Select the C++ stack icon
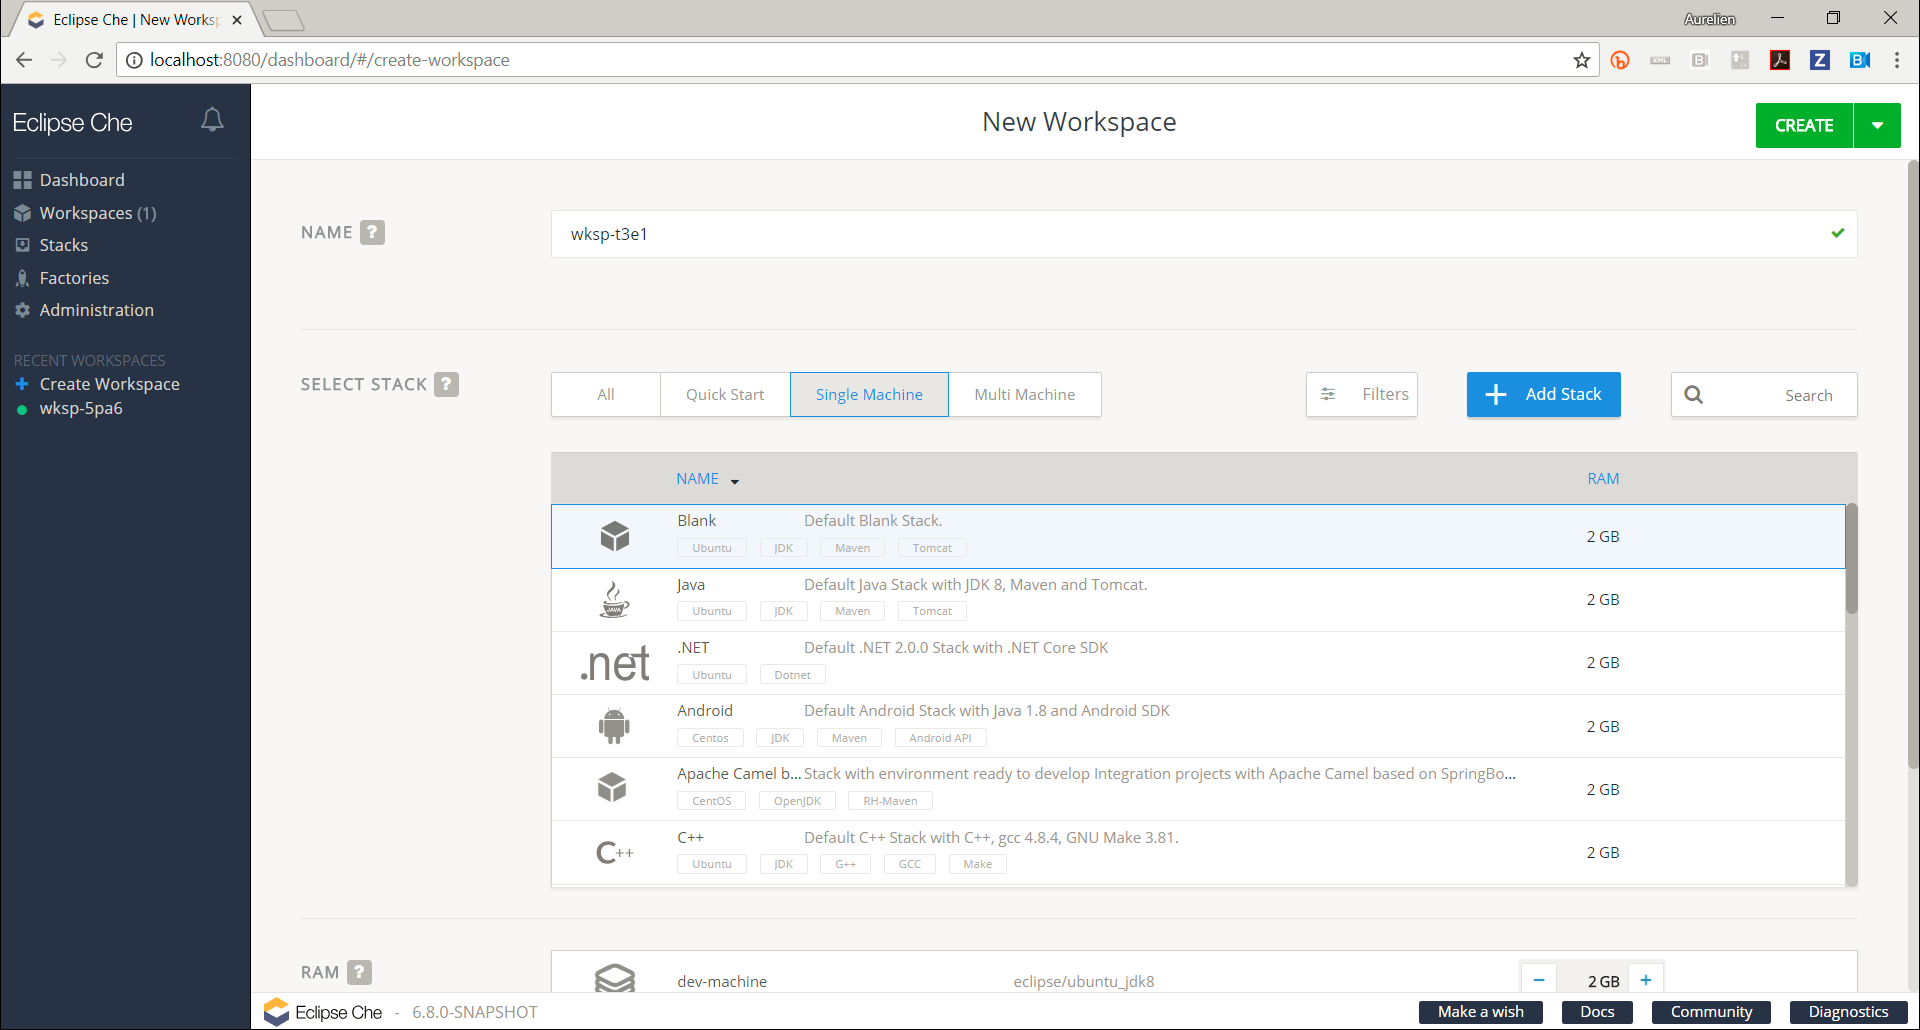The height and width of the screenshot is (1030, 1920). (614, 852)
